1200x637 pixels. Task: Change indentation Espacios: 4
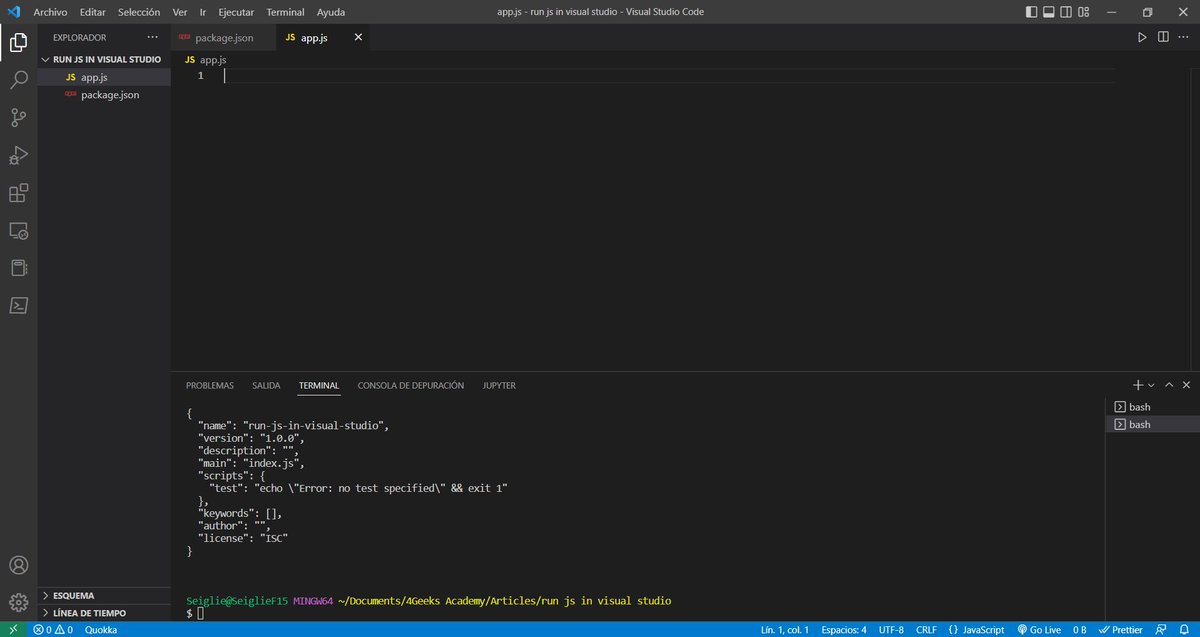point(843,630)
